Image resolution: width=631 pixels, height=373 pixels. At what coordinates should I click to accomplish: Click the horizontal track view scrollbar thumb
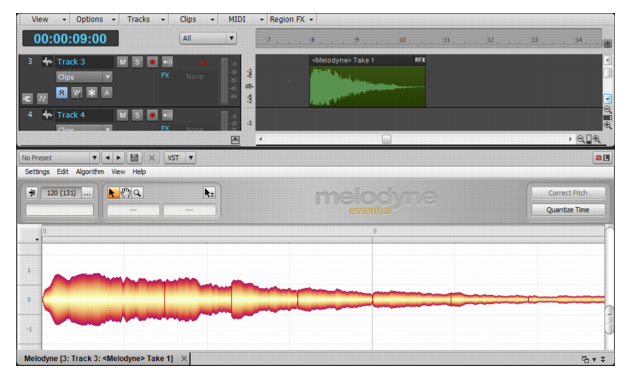pos(386,139)
